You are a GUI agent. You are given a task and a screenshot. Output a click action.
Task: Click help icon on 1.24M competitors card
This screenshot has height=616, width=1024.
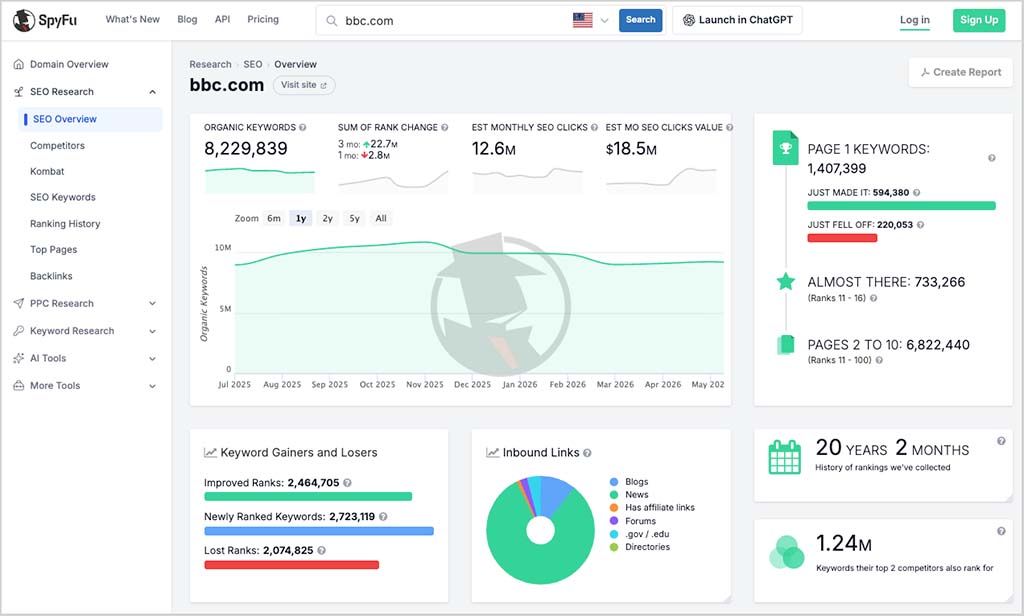(x=1000, y=531)
